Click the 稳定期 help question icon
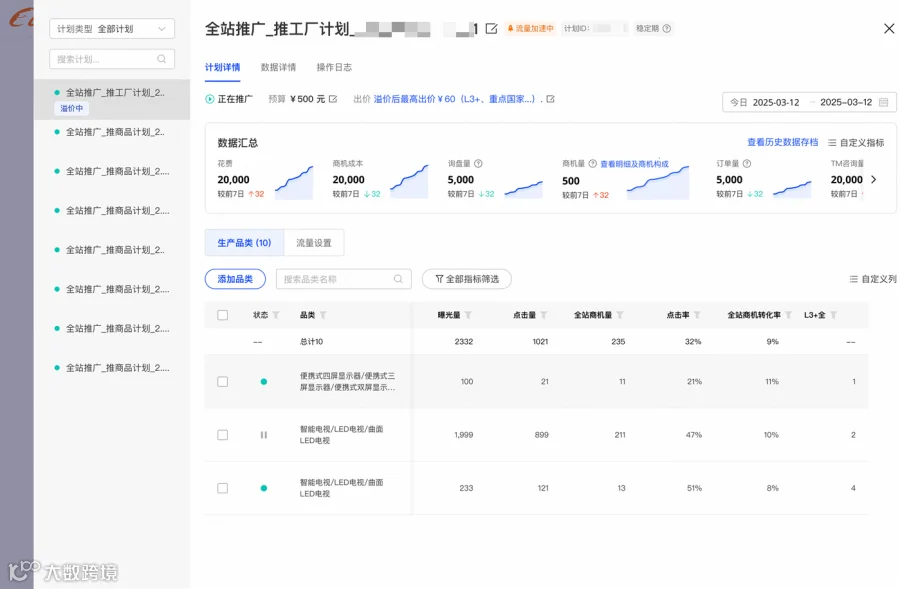 point(666,28)
